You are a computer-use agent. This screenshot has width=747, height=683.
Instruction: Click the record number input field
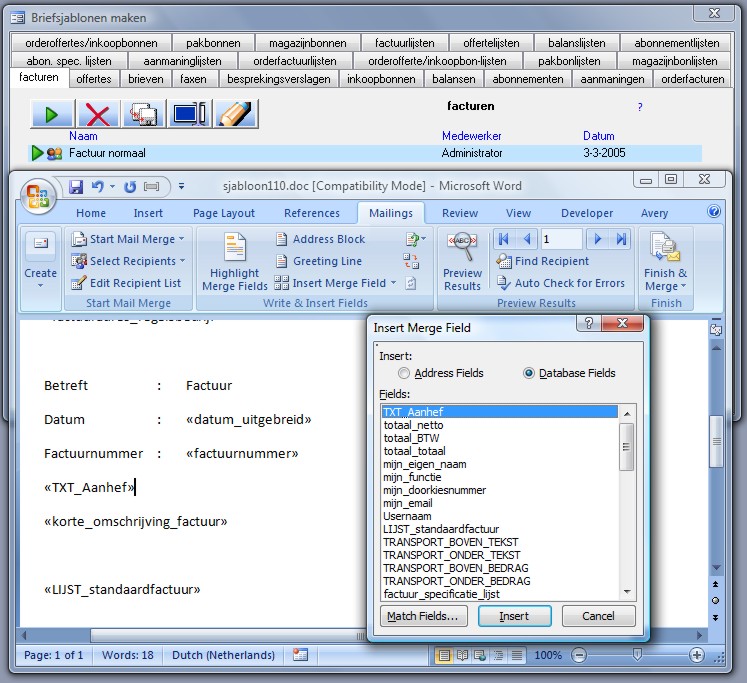561,239
